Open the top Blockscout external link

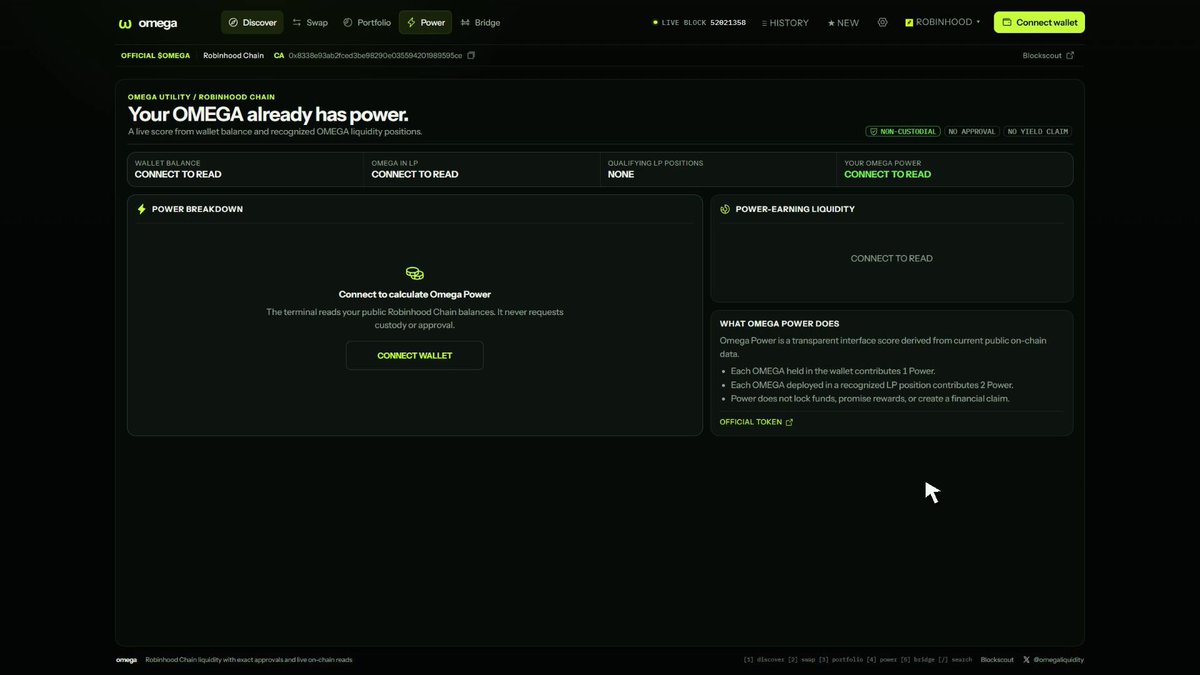click(1048, 55)
